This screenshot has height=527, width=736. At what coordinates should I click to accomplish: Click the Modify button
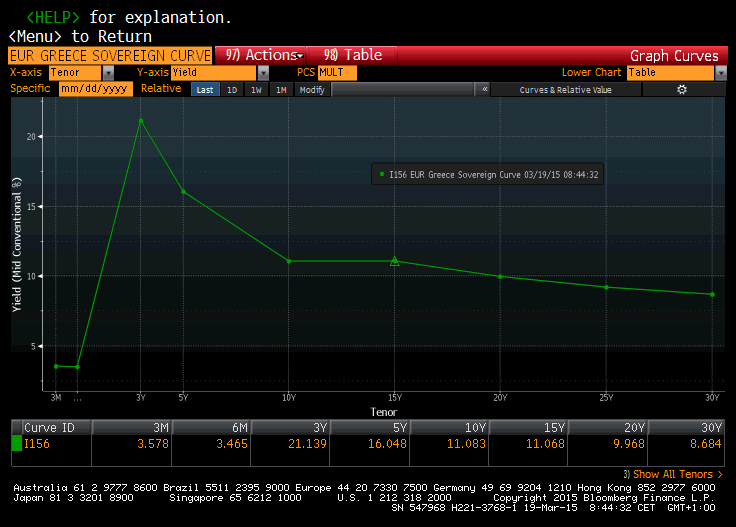coord(312,90)
